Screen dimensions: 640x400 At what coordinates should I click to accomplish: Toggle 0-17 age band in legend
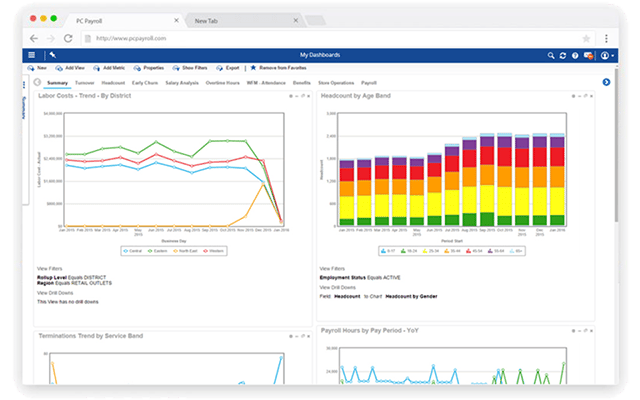tap(388, 251)
